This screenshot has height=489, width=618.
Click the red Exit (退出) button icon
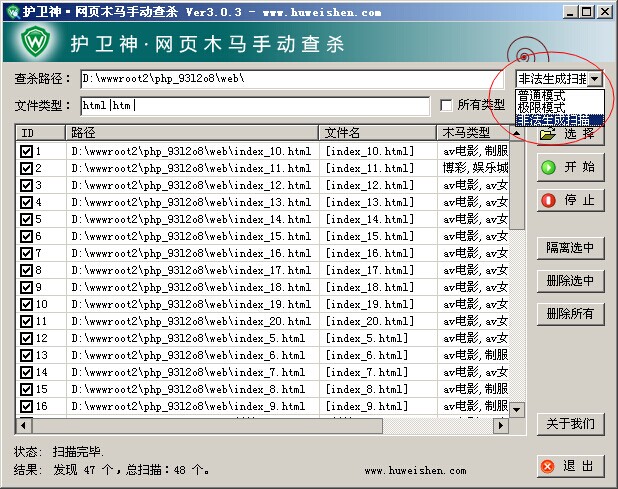coord(548,466)
